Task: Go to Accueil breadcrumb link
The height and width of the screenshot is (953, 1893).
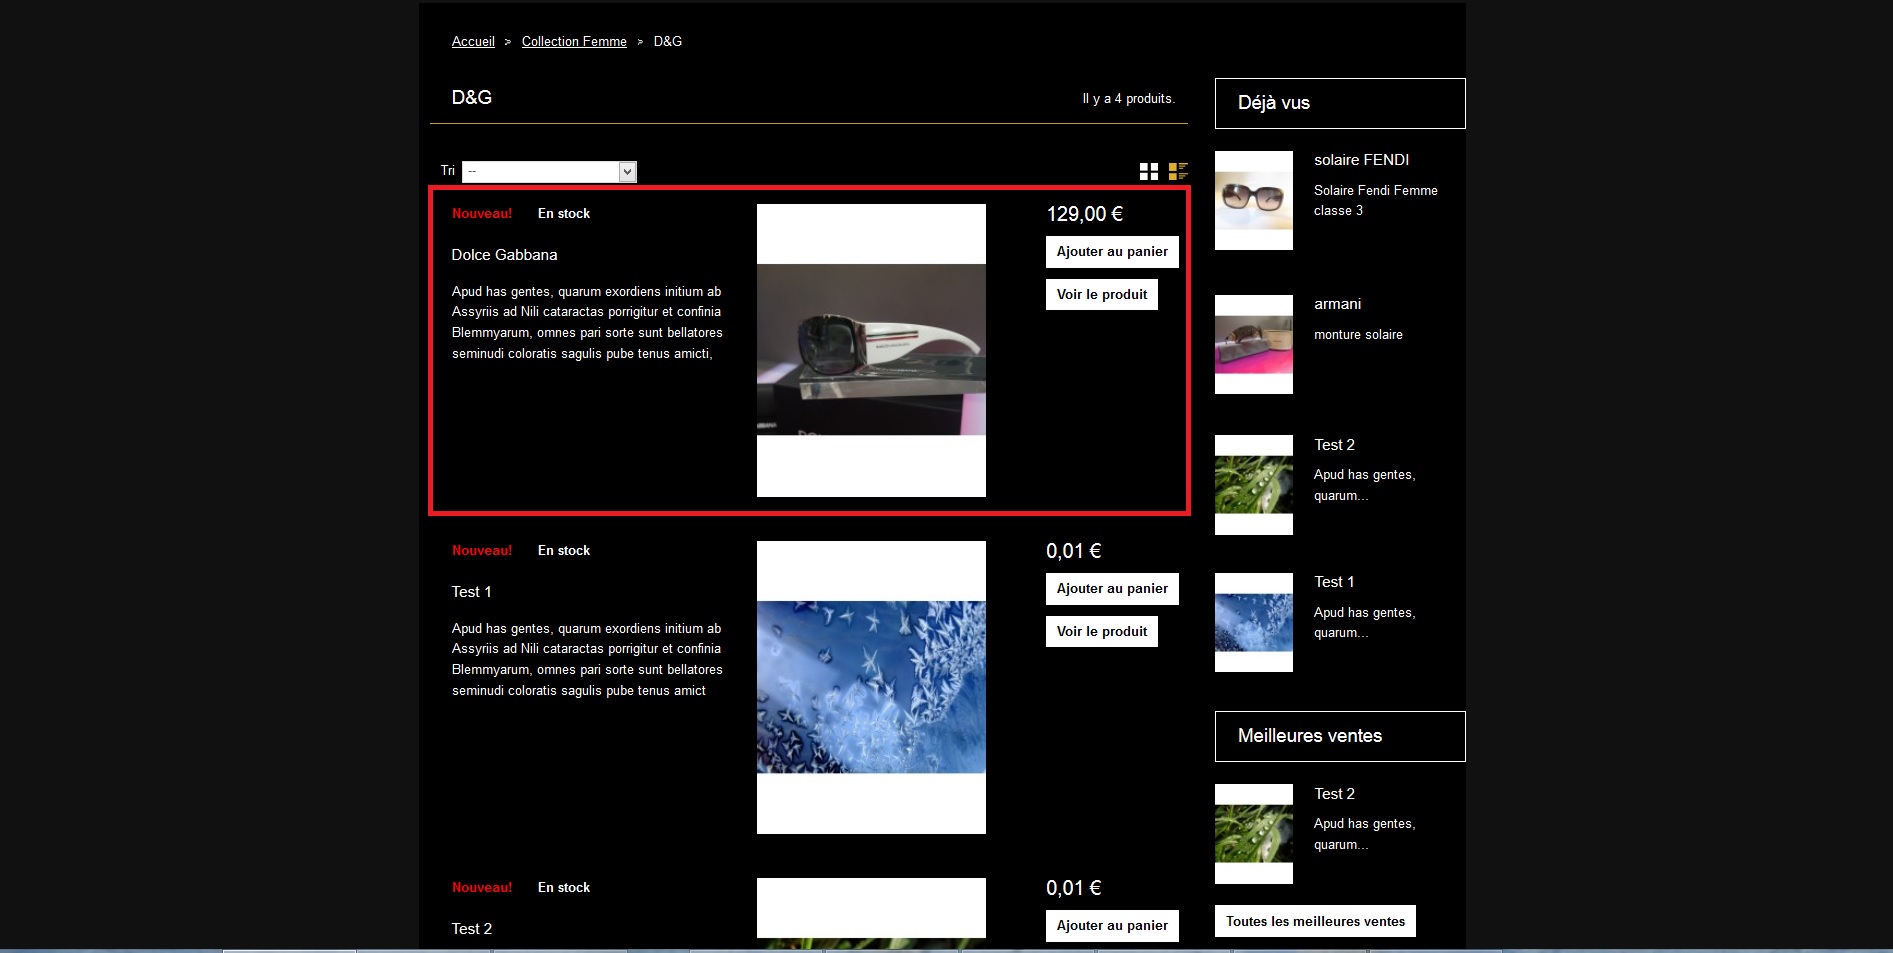Action: pyautogui.click(x=473, y=41)
